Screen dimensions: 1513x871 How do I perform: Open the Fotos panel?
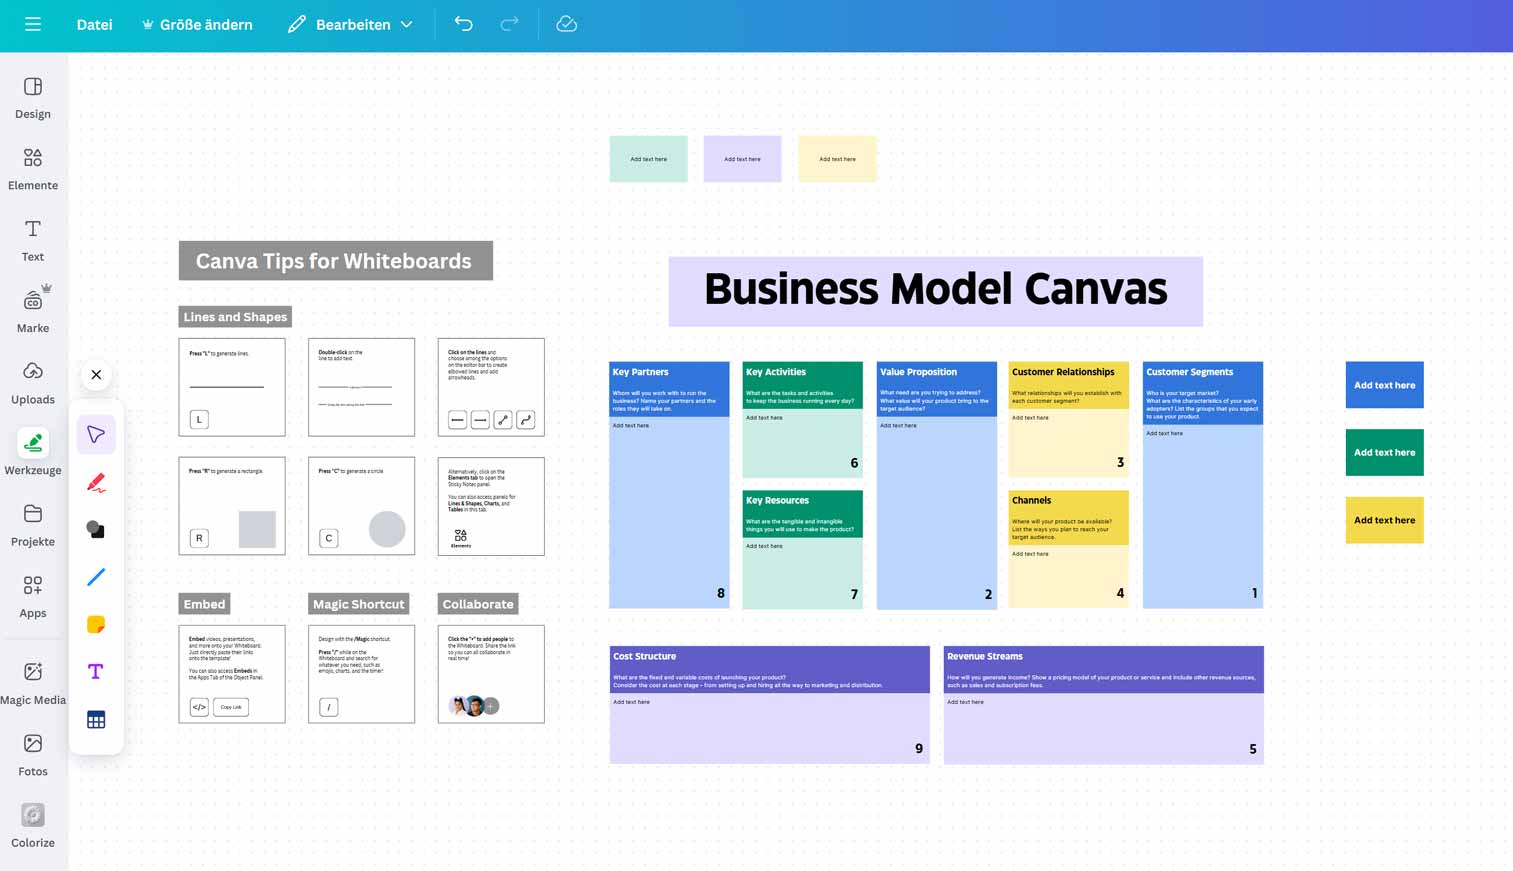(x=33, y=755)
